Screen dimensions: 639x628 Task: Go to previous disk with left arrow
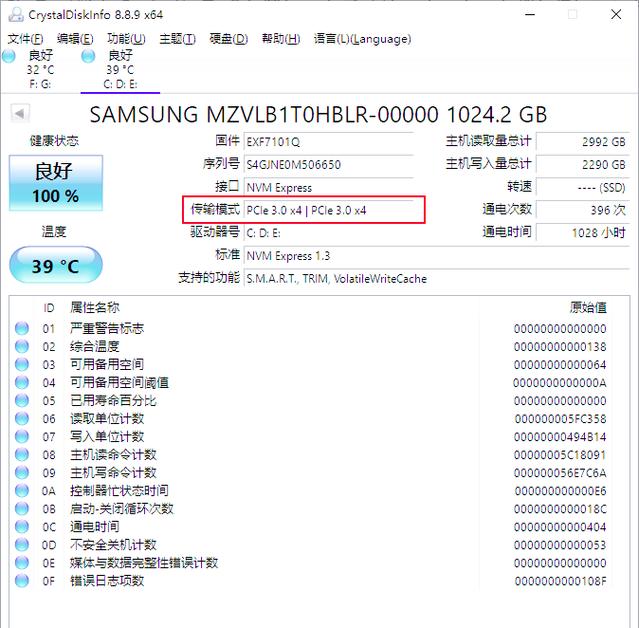click(20, 113)
